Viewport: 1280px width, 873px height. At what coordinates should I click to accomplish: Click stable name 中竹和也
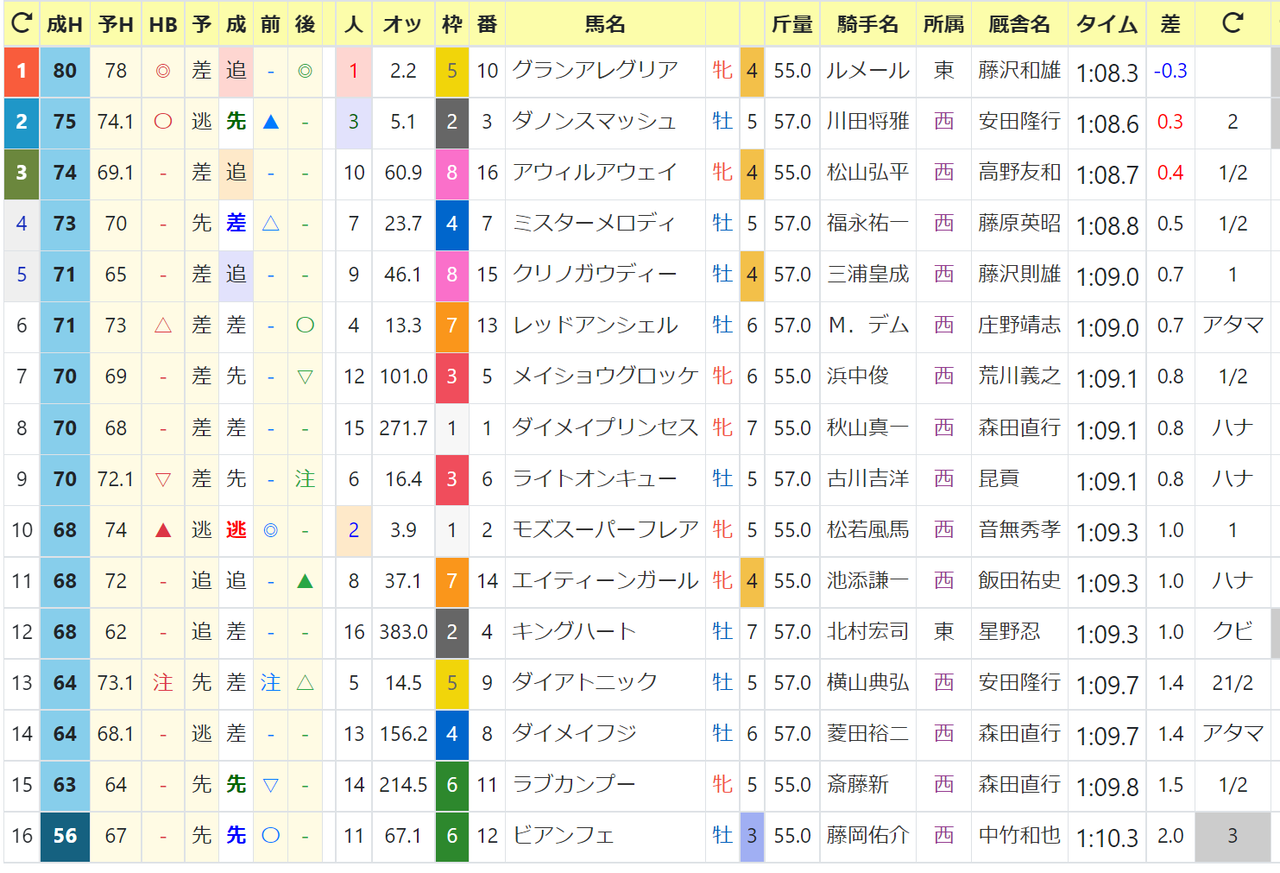(1019, 835)
